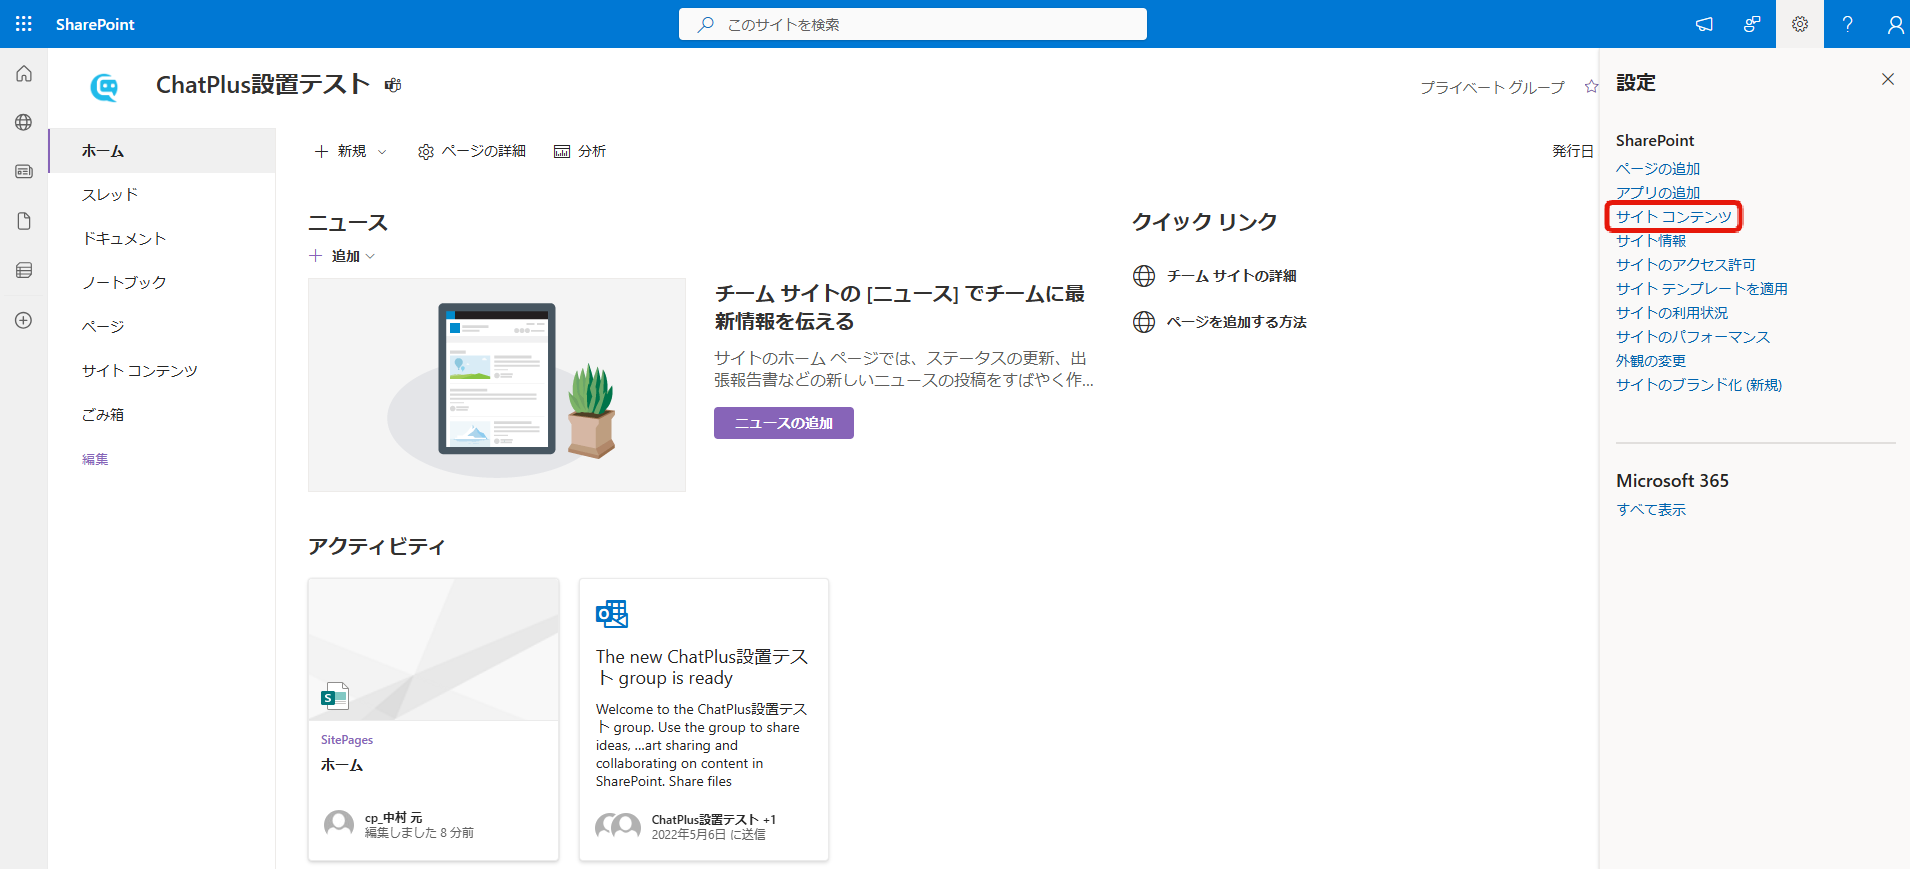Click サイトのパフォーマンス link

point(1693,337)
